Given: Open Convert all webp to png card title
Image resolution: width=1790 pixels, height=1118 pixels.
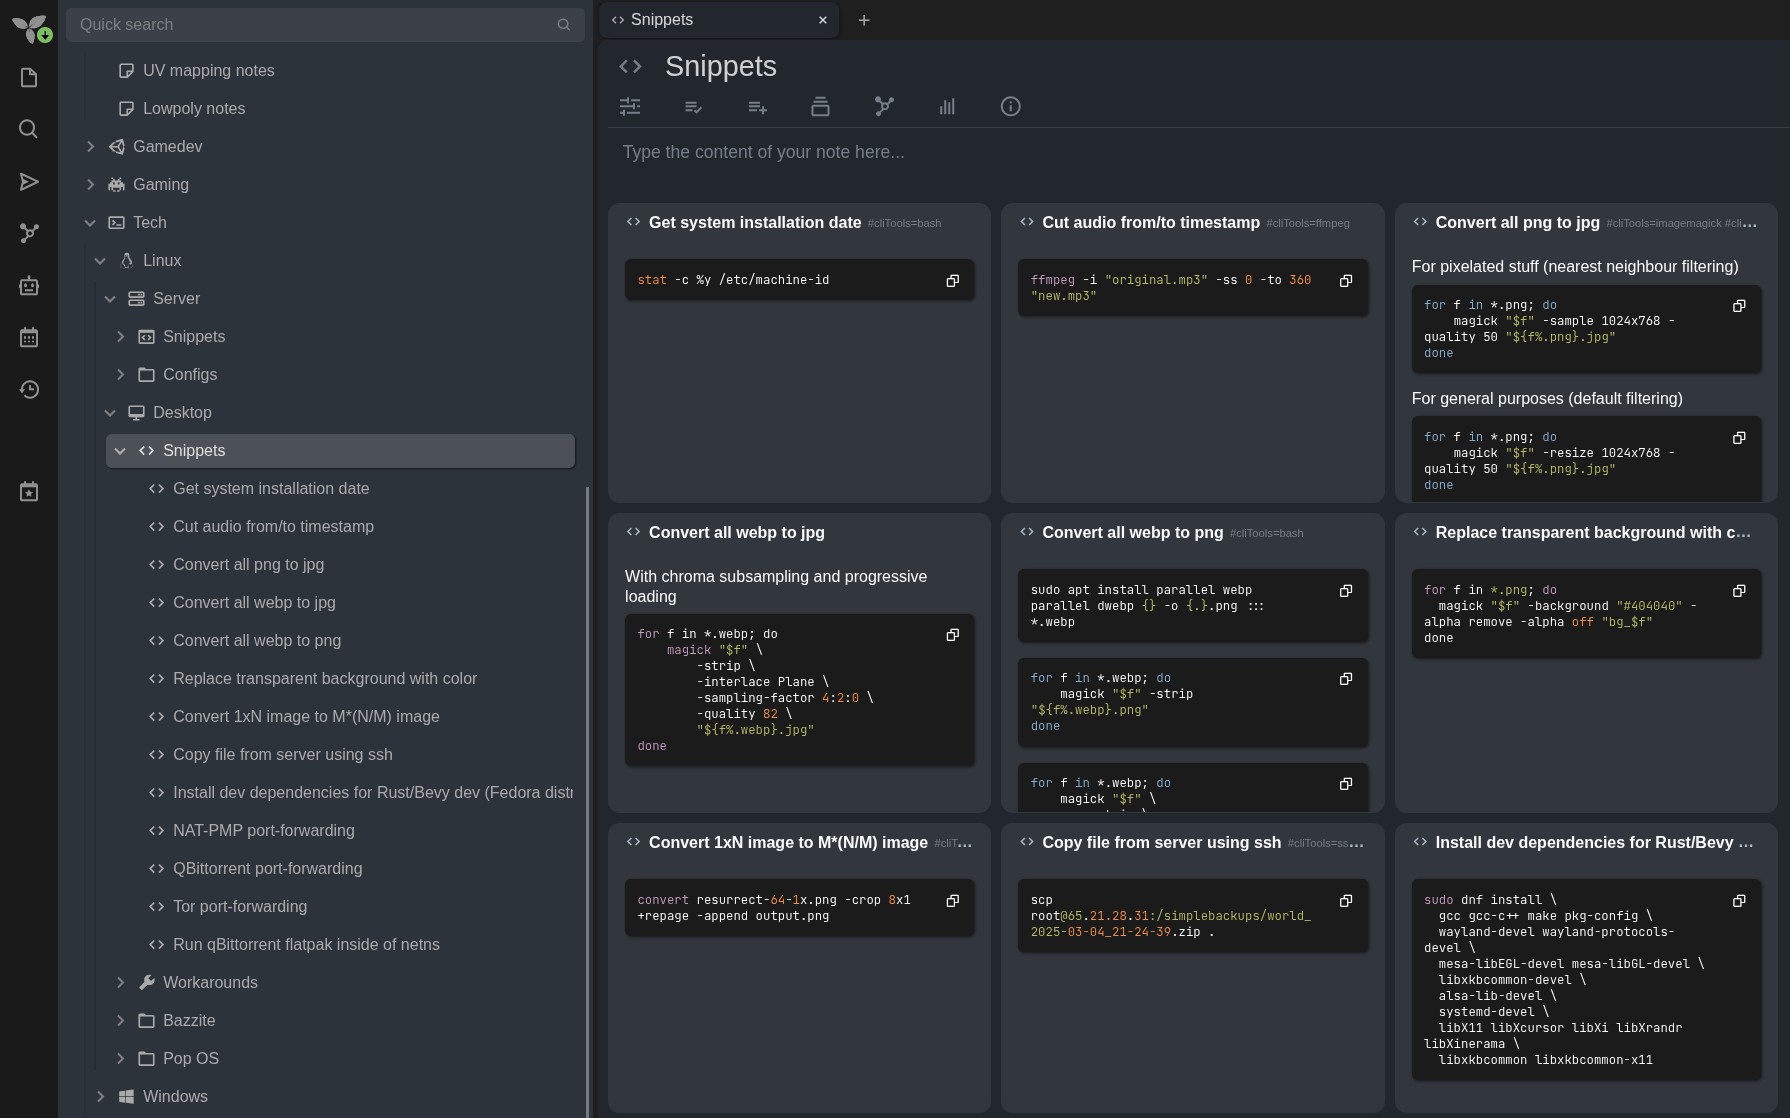Looking at the screenshot, I should pos(1132,533).
